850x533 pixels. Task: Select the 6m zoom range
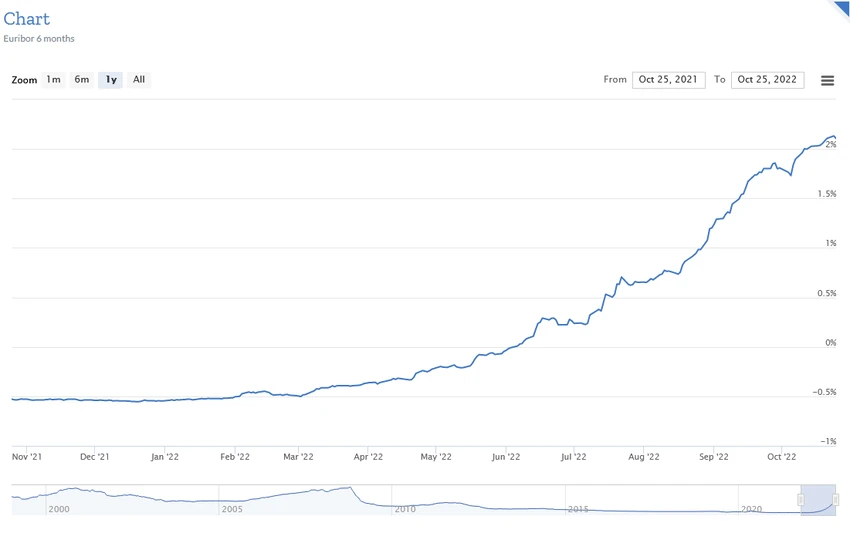[82, 80]
